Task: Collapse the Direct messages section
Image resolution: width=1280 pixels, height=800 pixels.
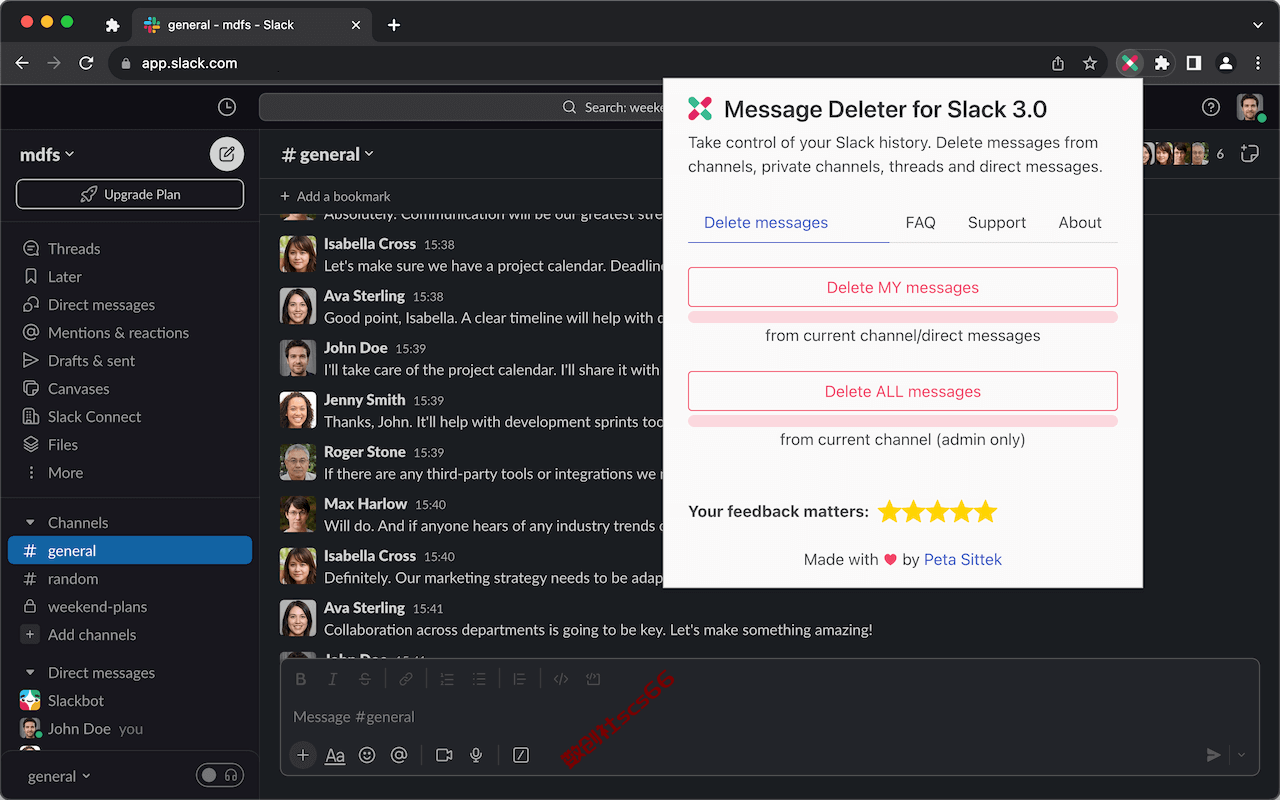Action: pyautogui.click(x=30, y=672)
